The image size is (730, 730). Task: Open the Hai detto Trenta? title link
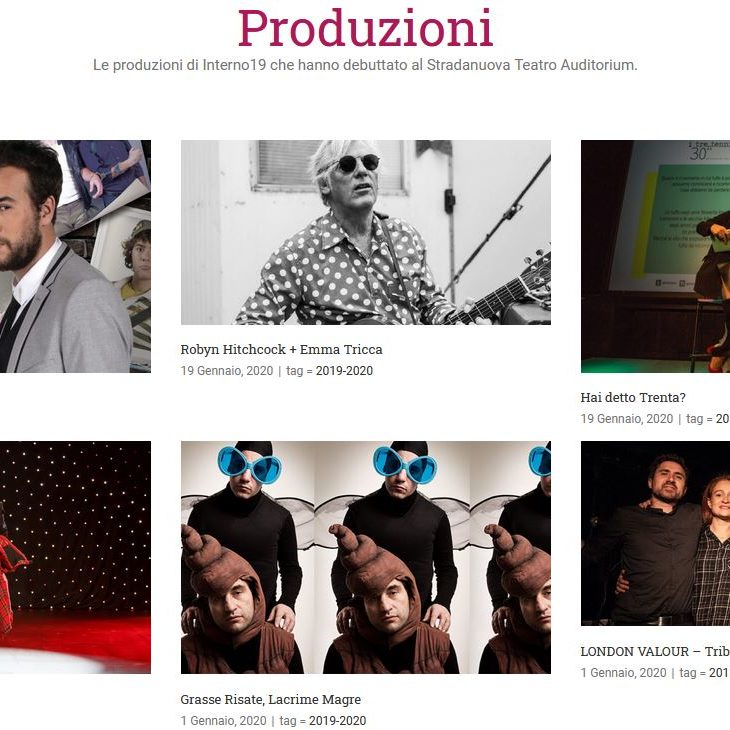click(x=633, y=398)
